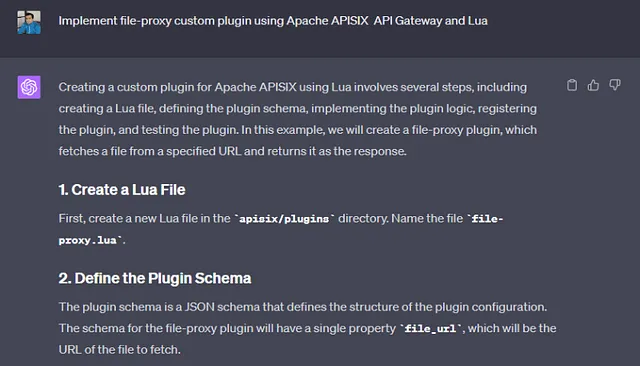The image size is (640, 366).
Task: Click the inline code 'file_url'
Action: pos(431,328)
